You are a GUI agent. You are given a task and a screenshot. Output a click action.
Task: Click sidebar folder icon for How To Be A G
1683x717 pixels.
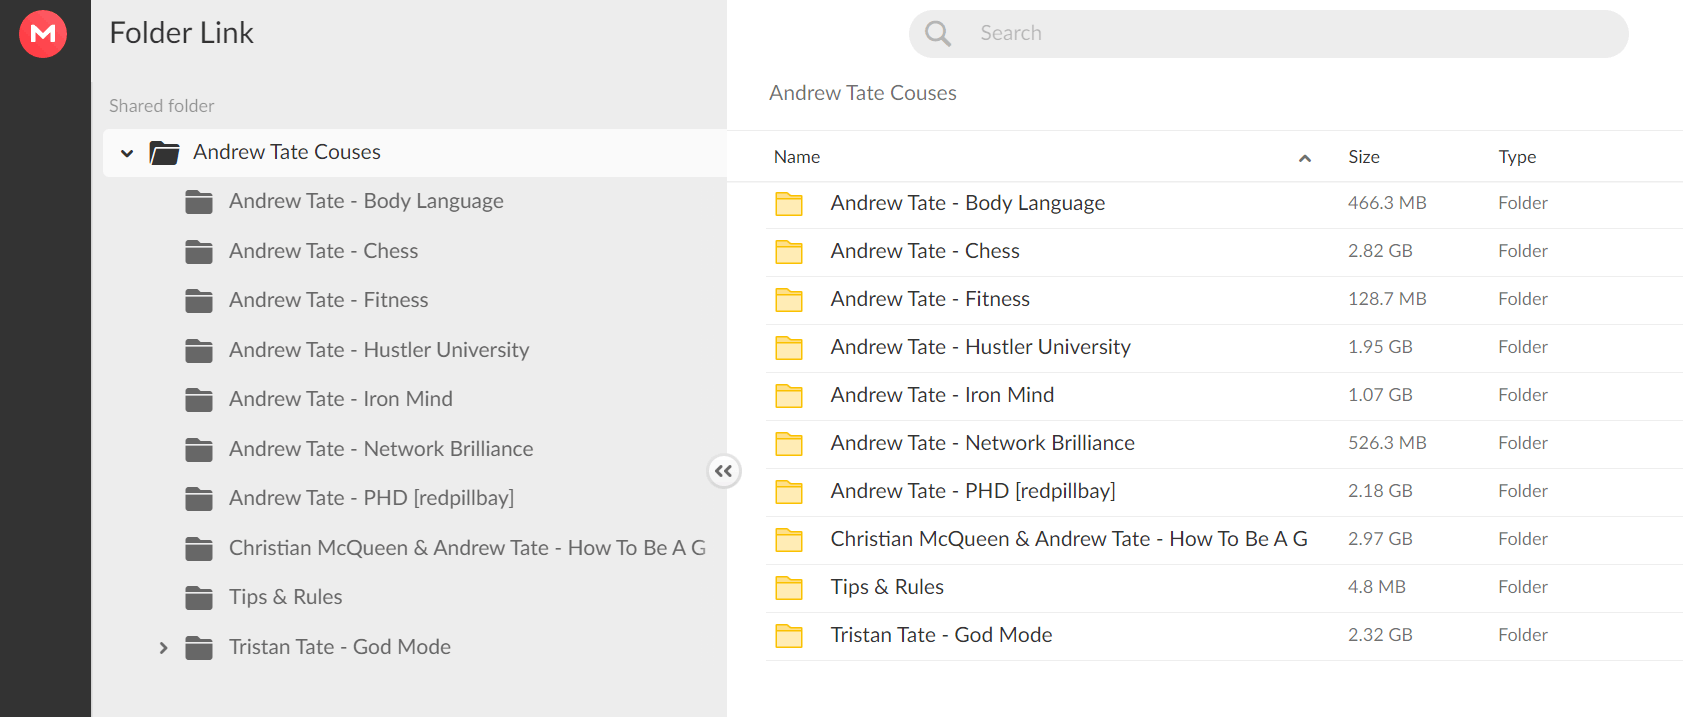199,549
